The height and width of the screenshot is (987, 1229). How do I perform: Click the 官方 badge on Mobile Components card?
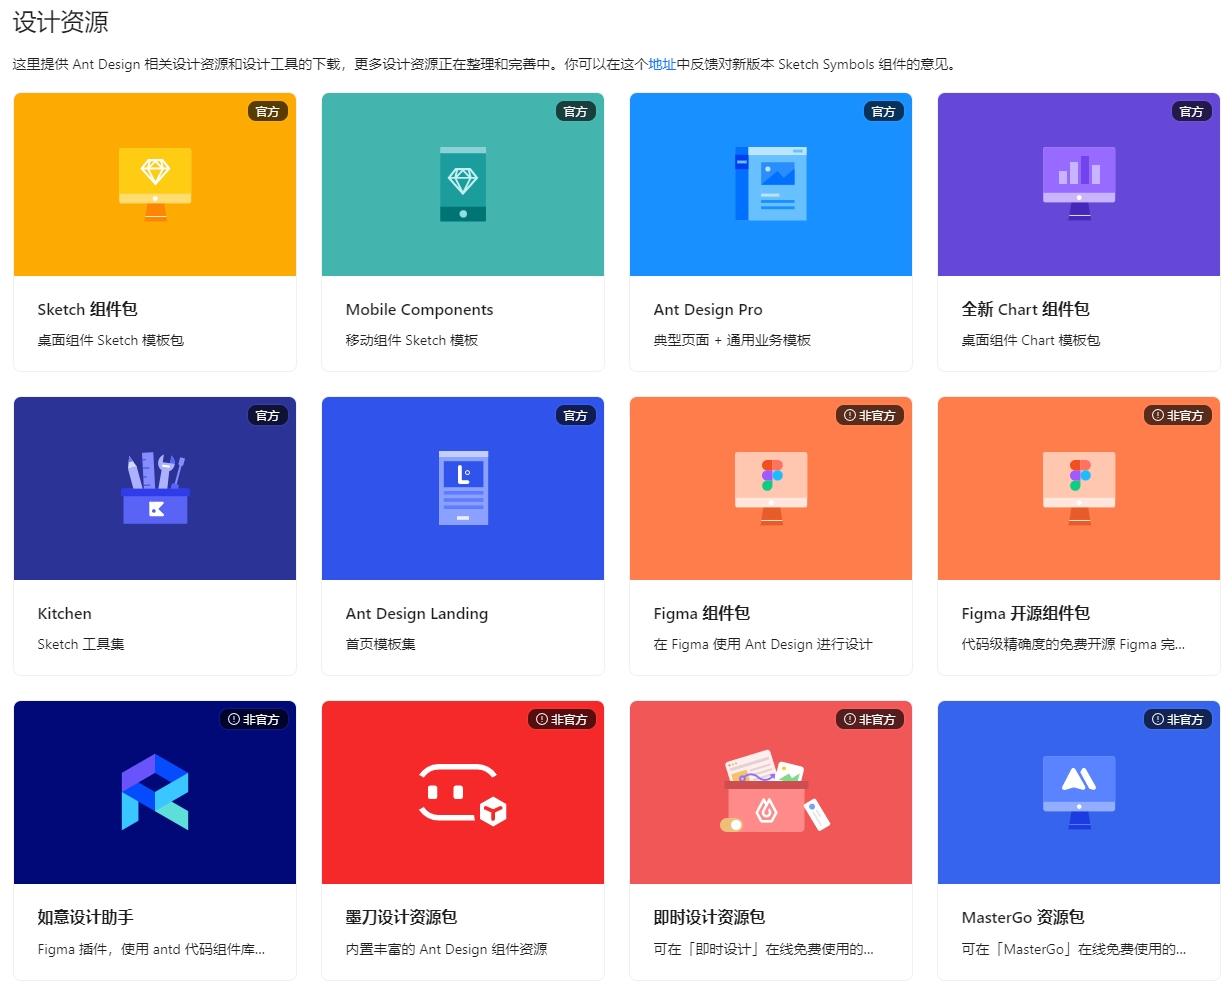click(x=576, y=111)
